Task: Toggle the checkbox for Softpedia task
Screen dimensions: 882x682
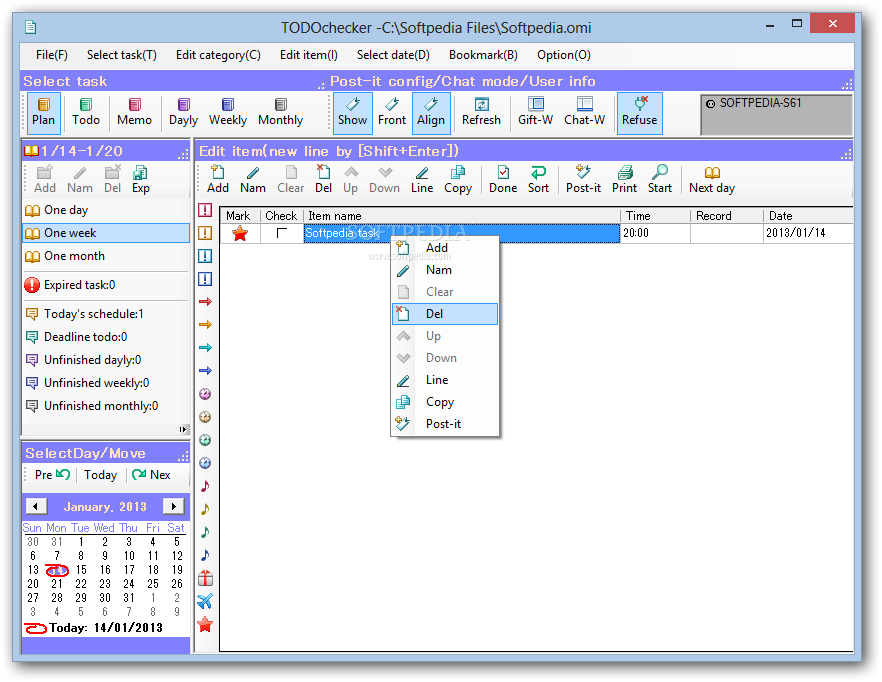Action: point(282,233)
